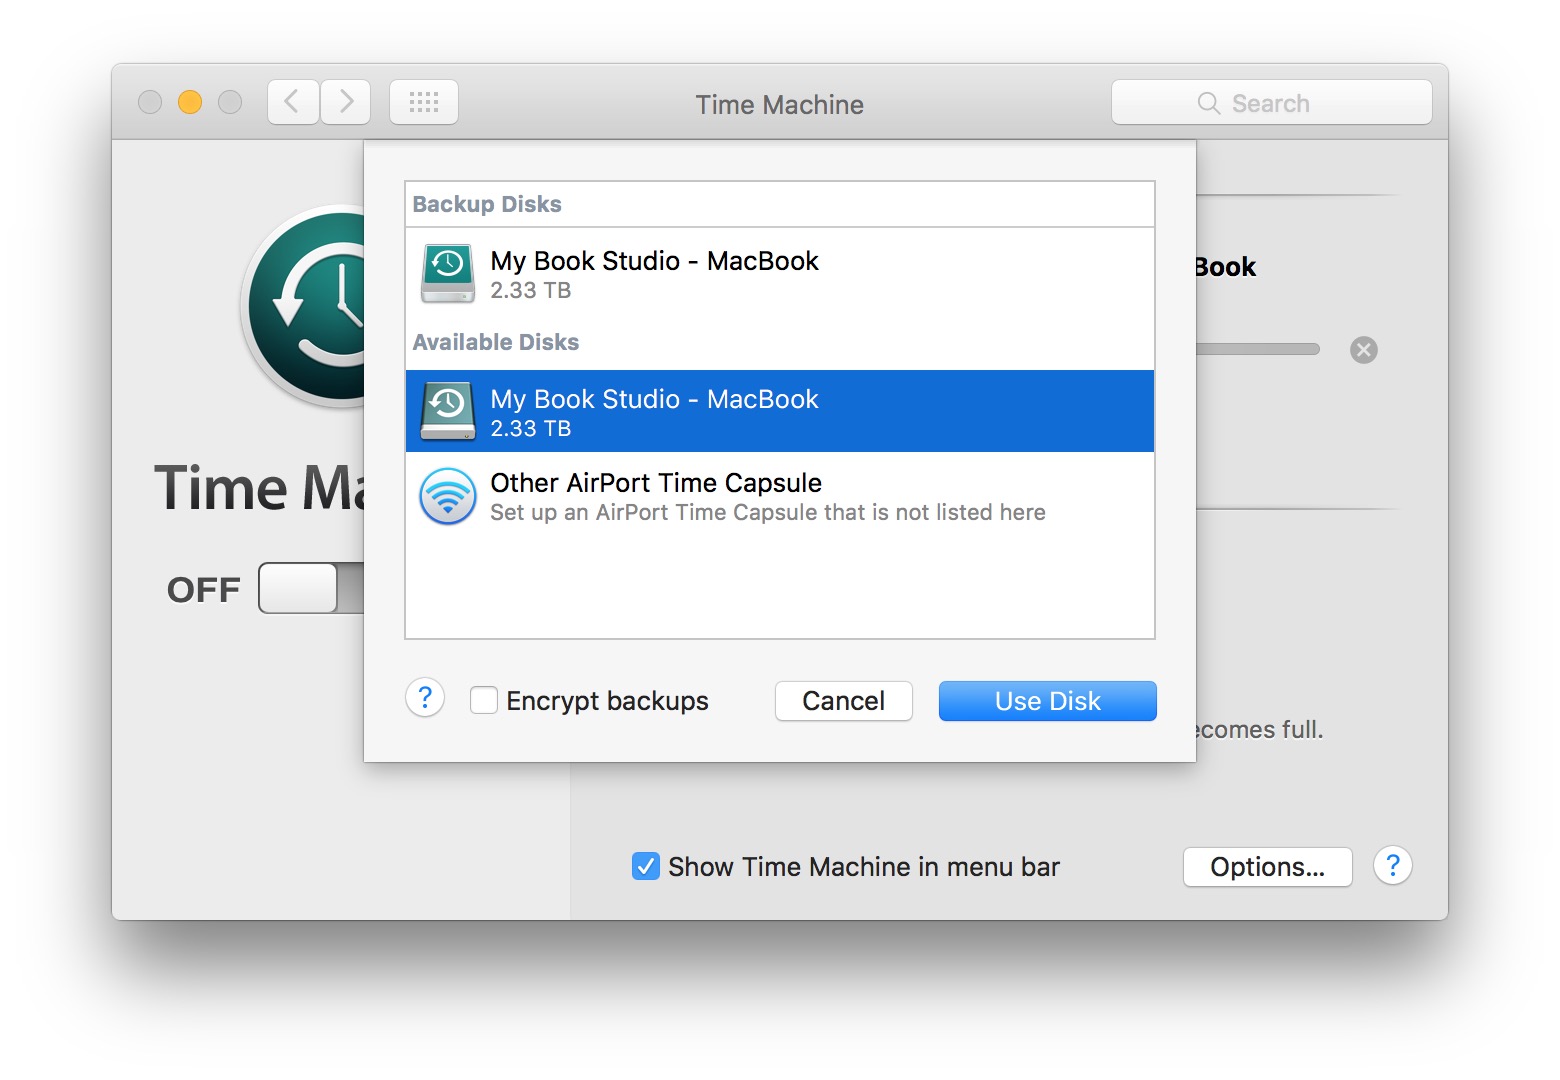Screen dimensions: 1560x1080
Task: Click the backup progress bar
Action: [1258, 349]
